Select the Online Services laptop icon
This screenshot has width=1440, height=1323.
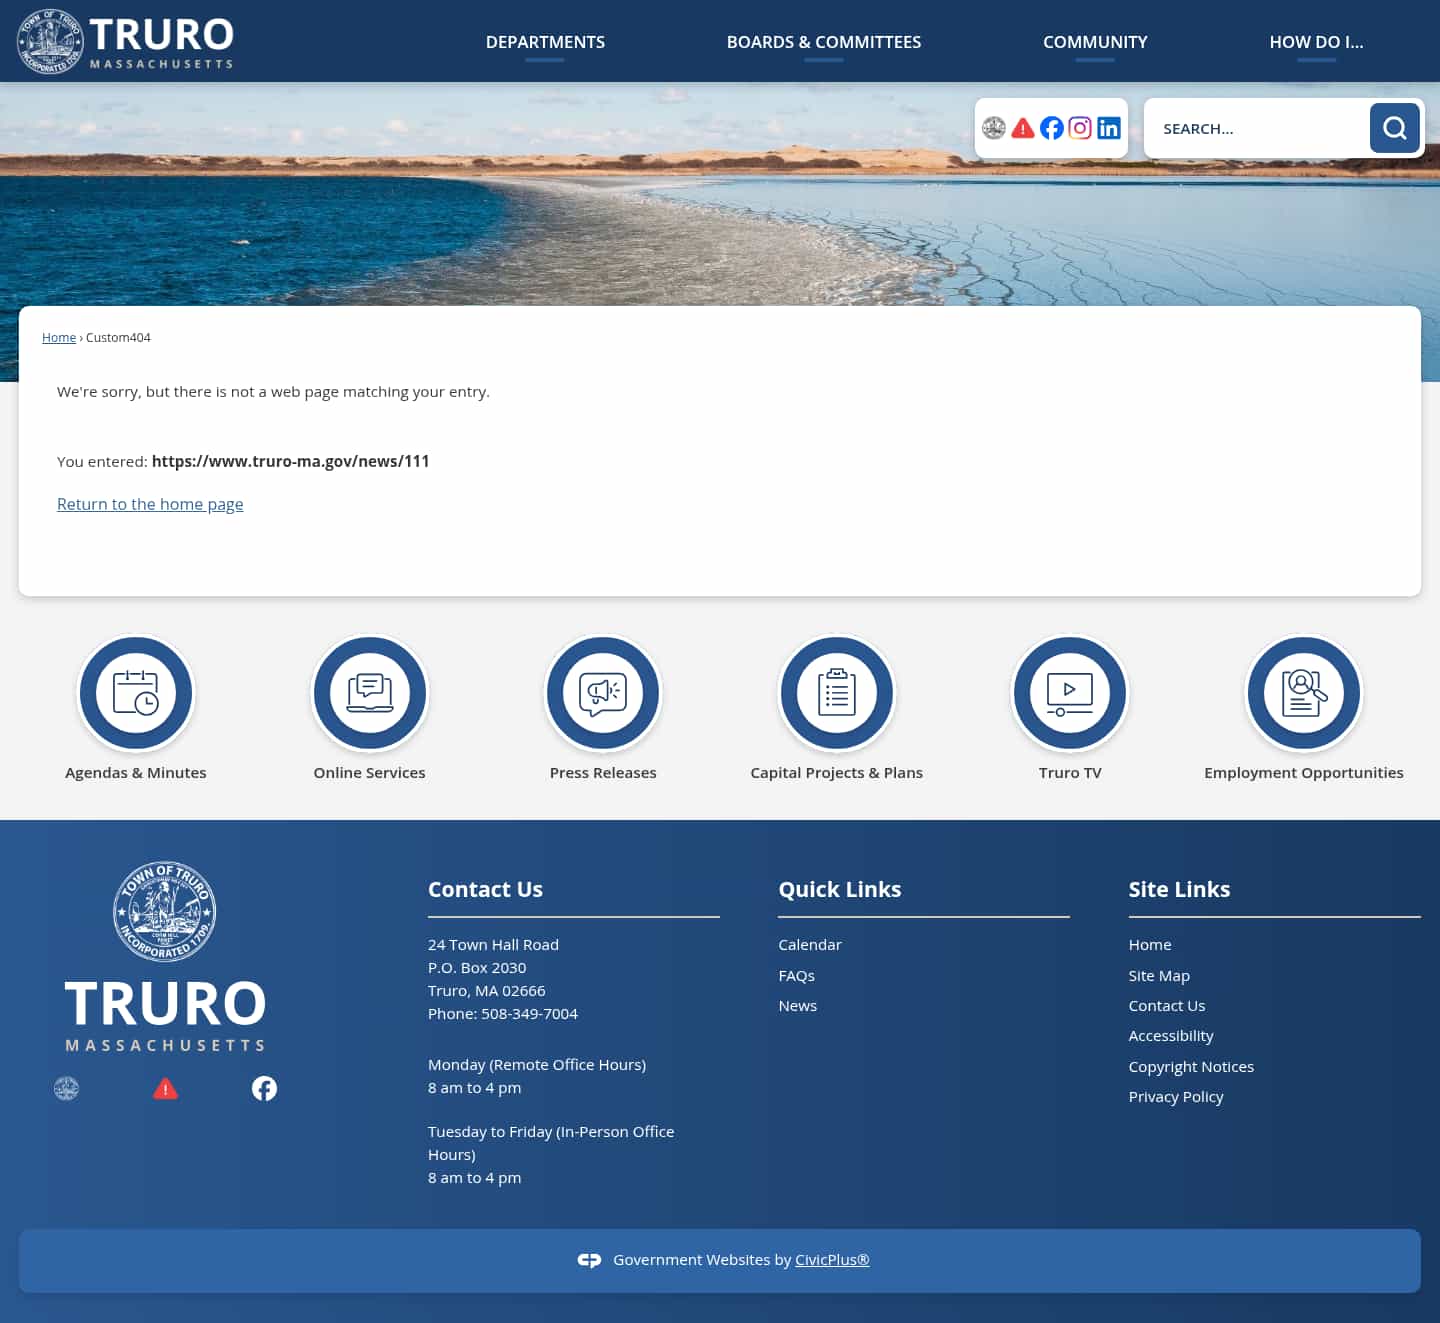369,693
